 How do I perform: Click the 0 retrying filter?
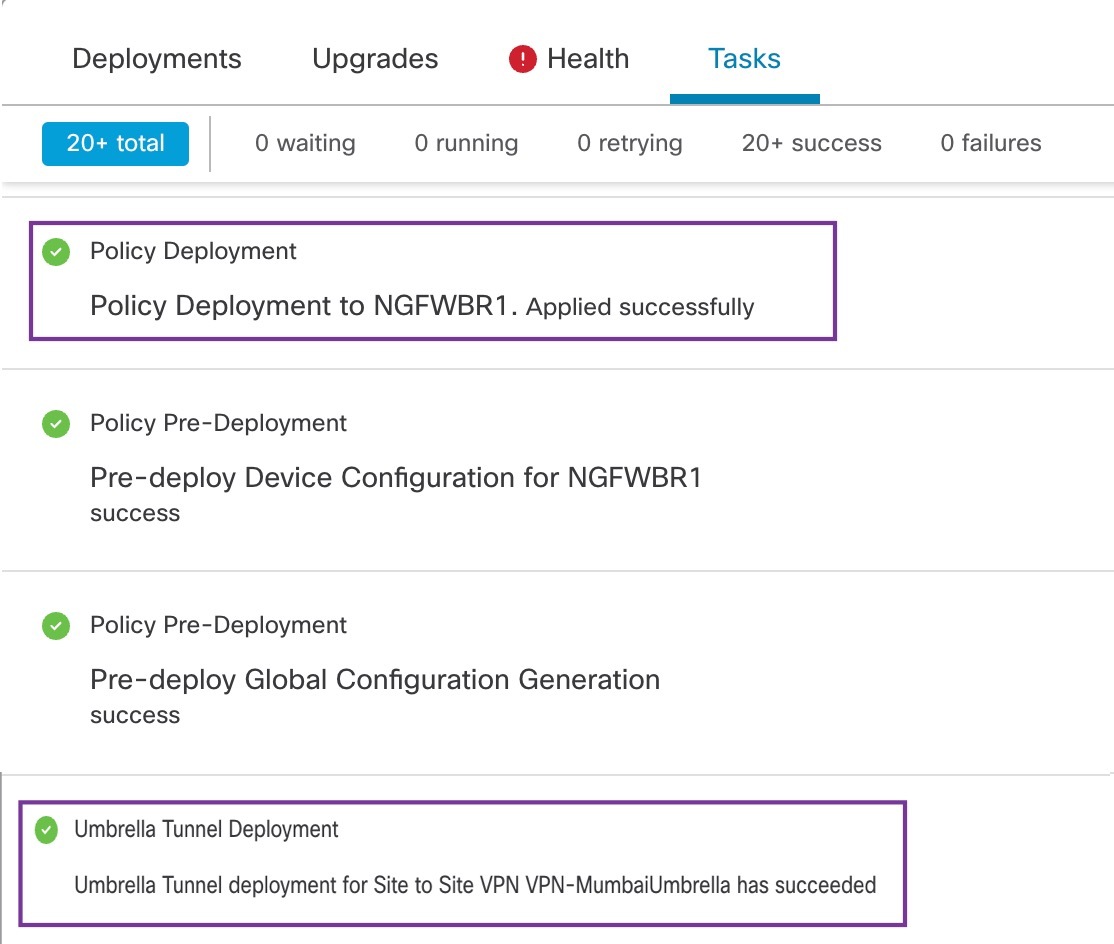629,143
